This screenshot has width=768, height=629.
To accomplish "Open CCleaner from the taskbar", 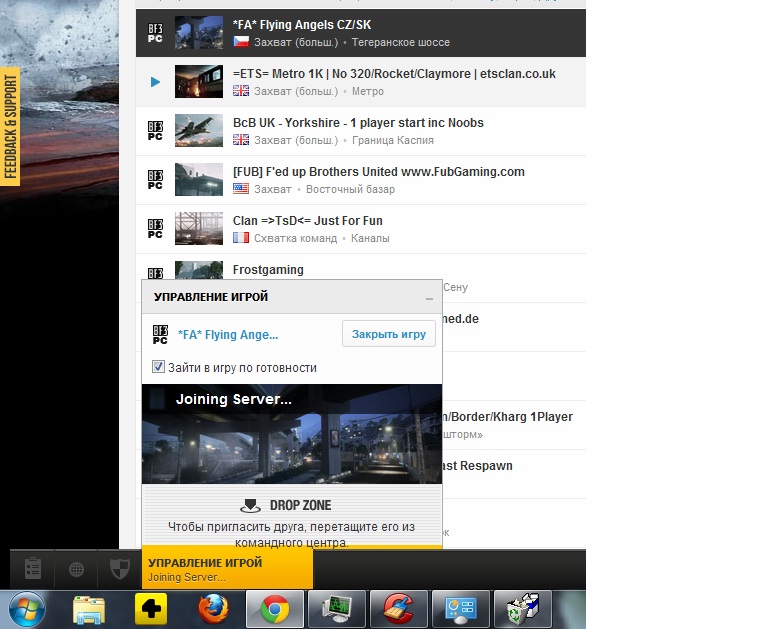I will click(399, 609).
